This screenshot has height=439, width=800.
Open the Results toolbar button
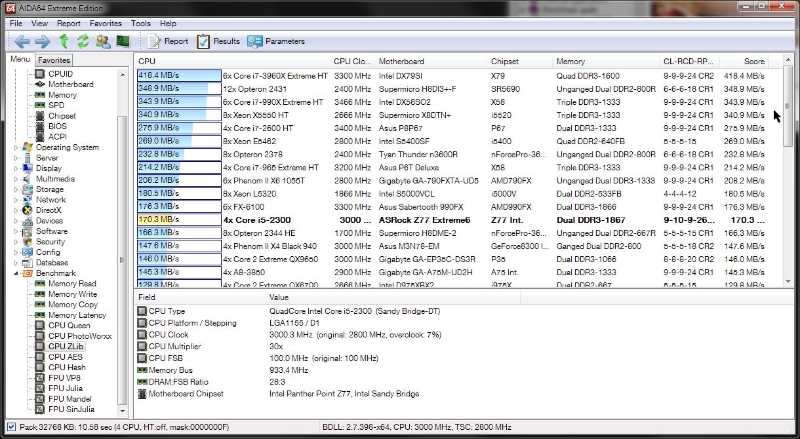point(218,41)
